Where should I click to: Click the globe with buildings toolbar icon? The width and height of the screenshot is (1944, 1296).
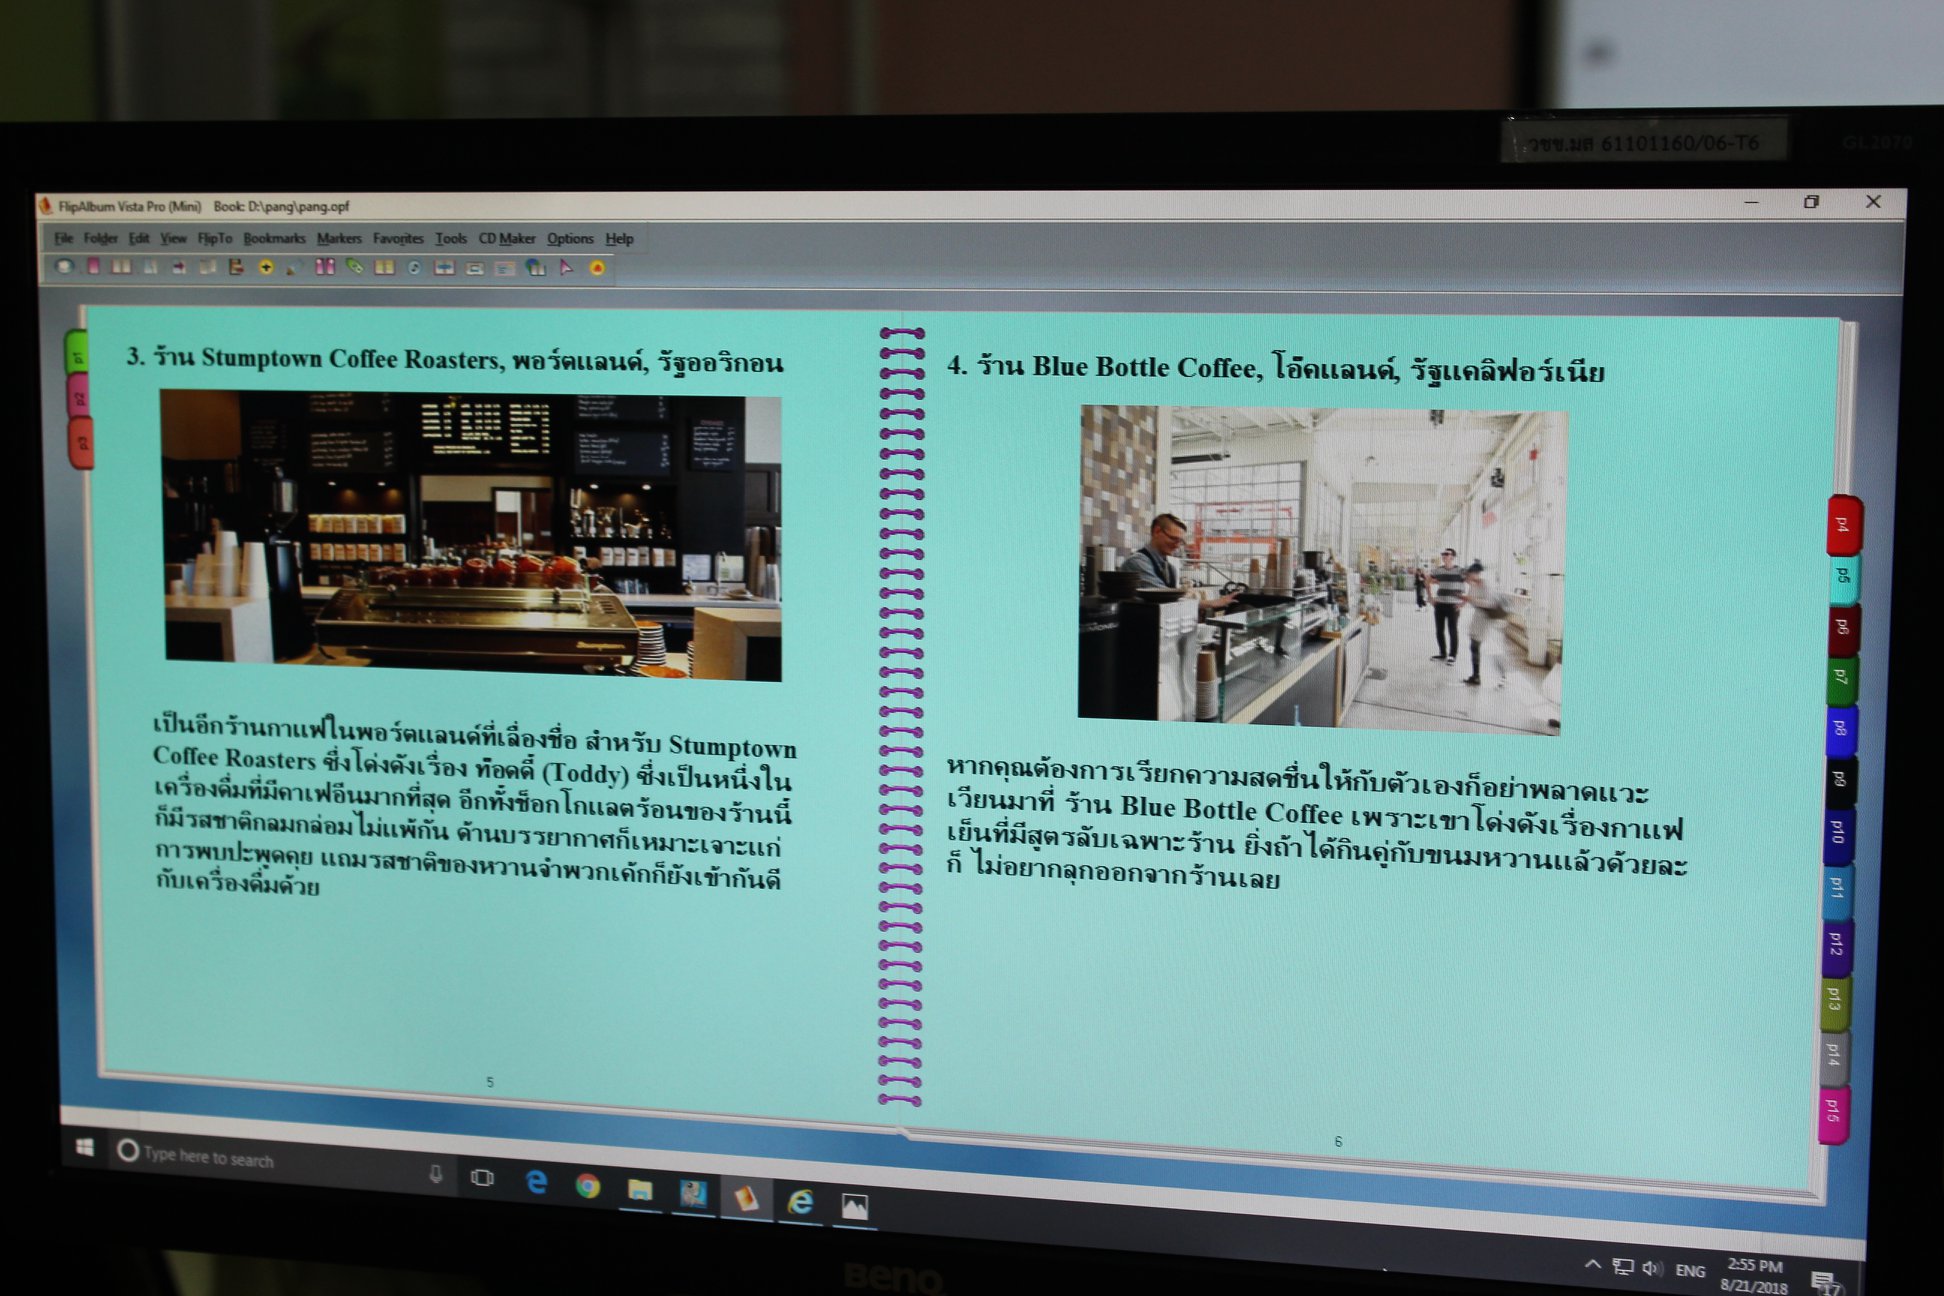pyautogui.click(x=536, y=267)
